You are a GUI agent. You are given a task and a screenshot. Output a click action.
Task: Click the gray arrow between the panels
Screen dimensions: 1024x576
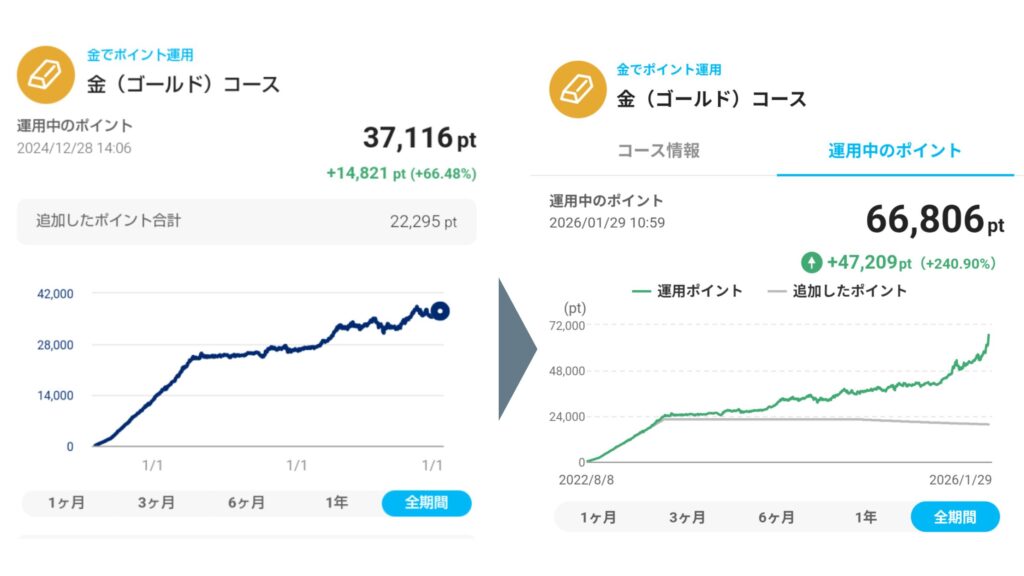coord(517,349)
